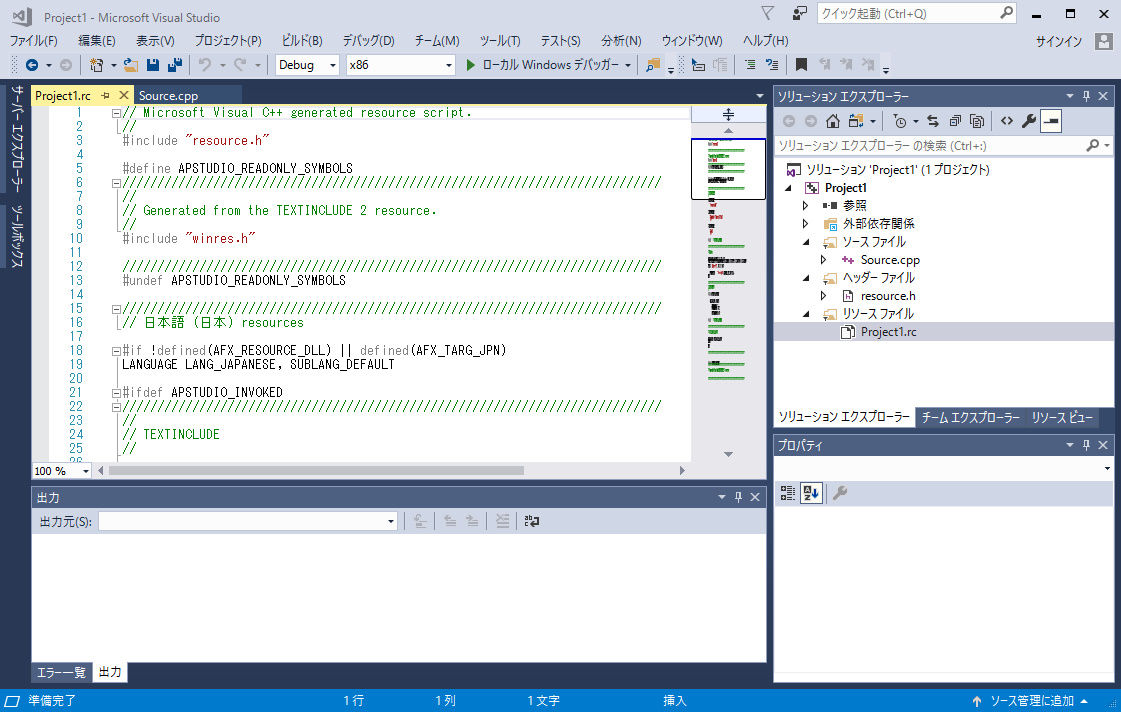Toggle auto-hide pin on the プロパティ panel
Screen dimensions: 1121x712
(x=1087, y=445)
